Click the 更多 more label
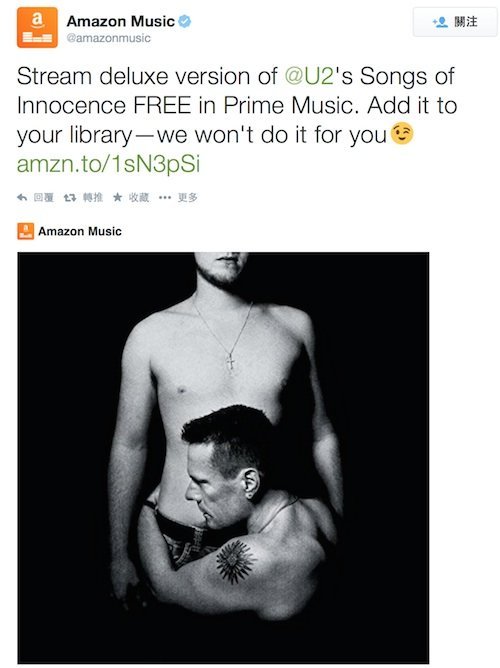 187,198
